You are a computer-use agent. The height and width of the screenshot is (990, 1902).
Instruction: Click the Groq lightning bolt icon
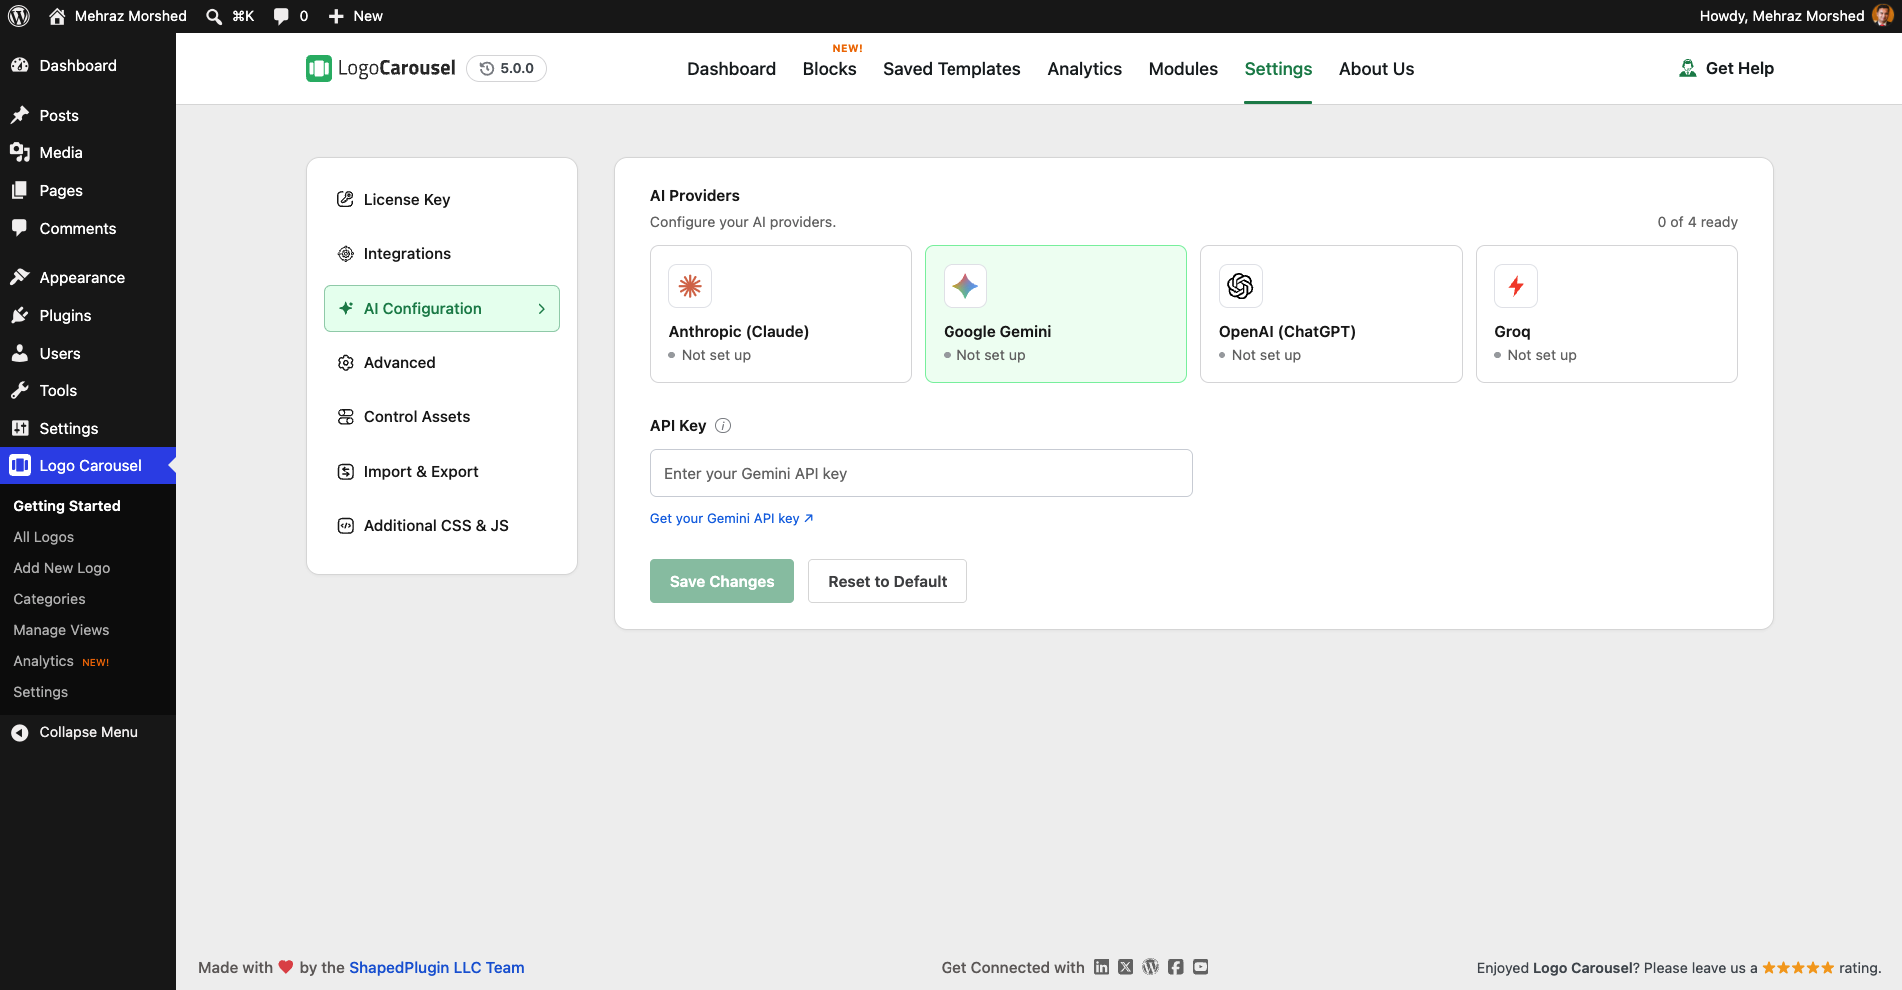tap(1516, 286)
